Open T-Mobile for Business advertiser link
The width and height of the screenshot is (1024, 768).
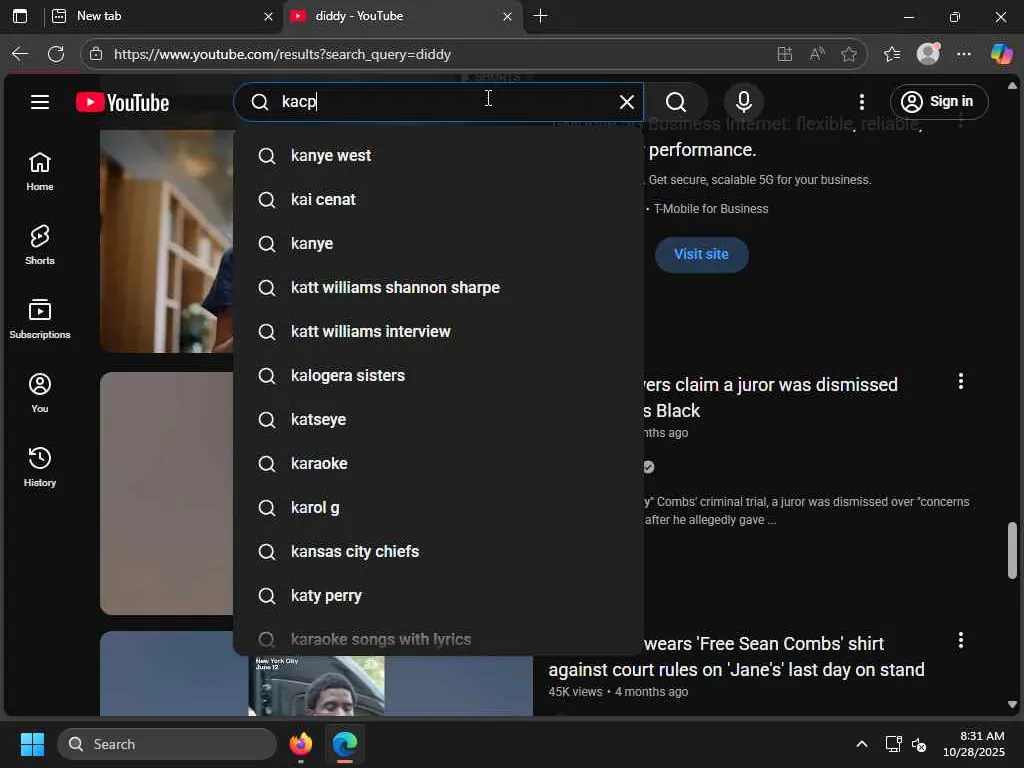711,209
